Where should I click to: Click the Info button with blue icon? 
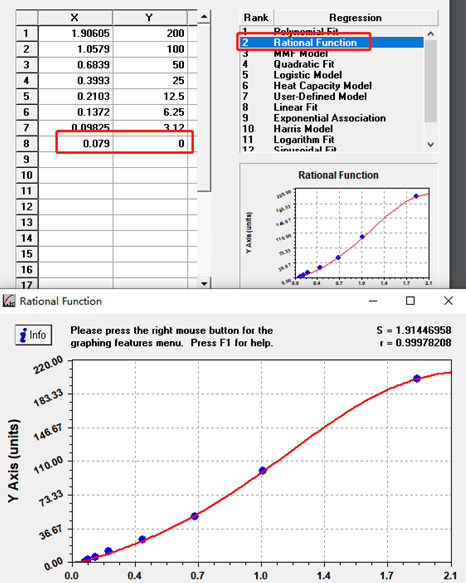[x=33, y=335]
